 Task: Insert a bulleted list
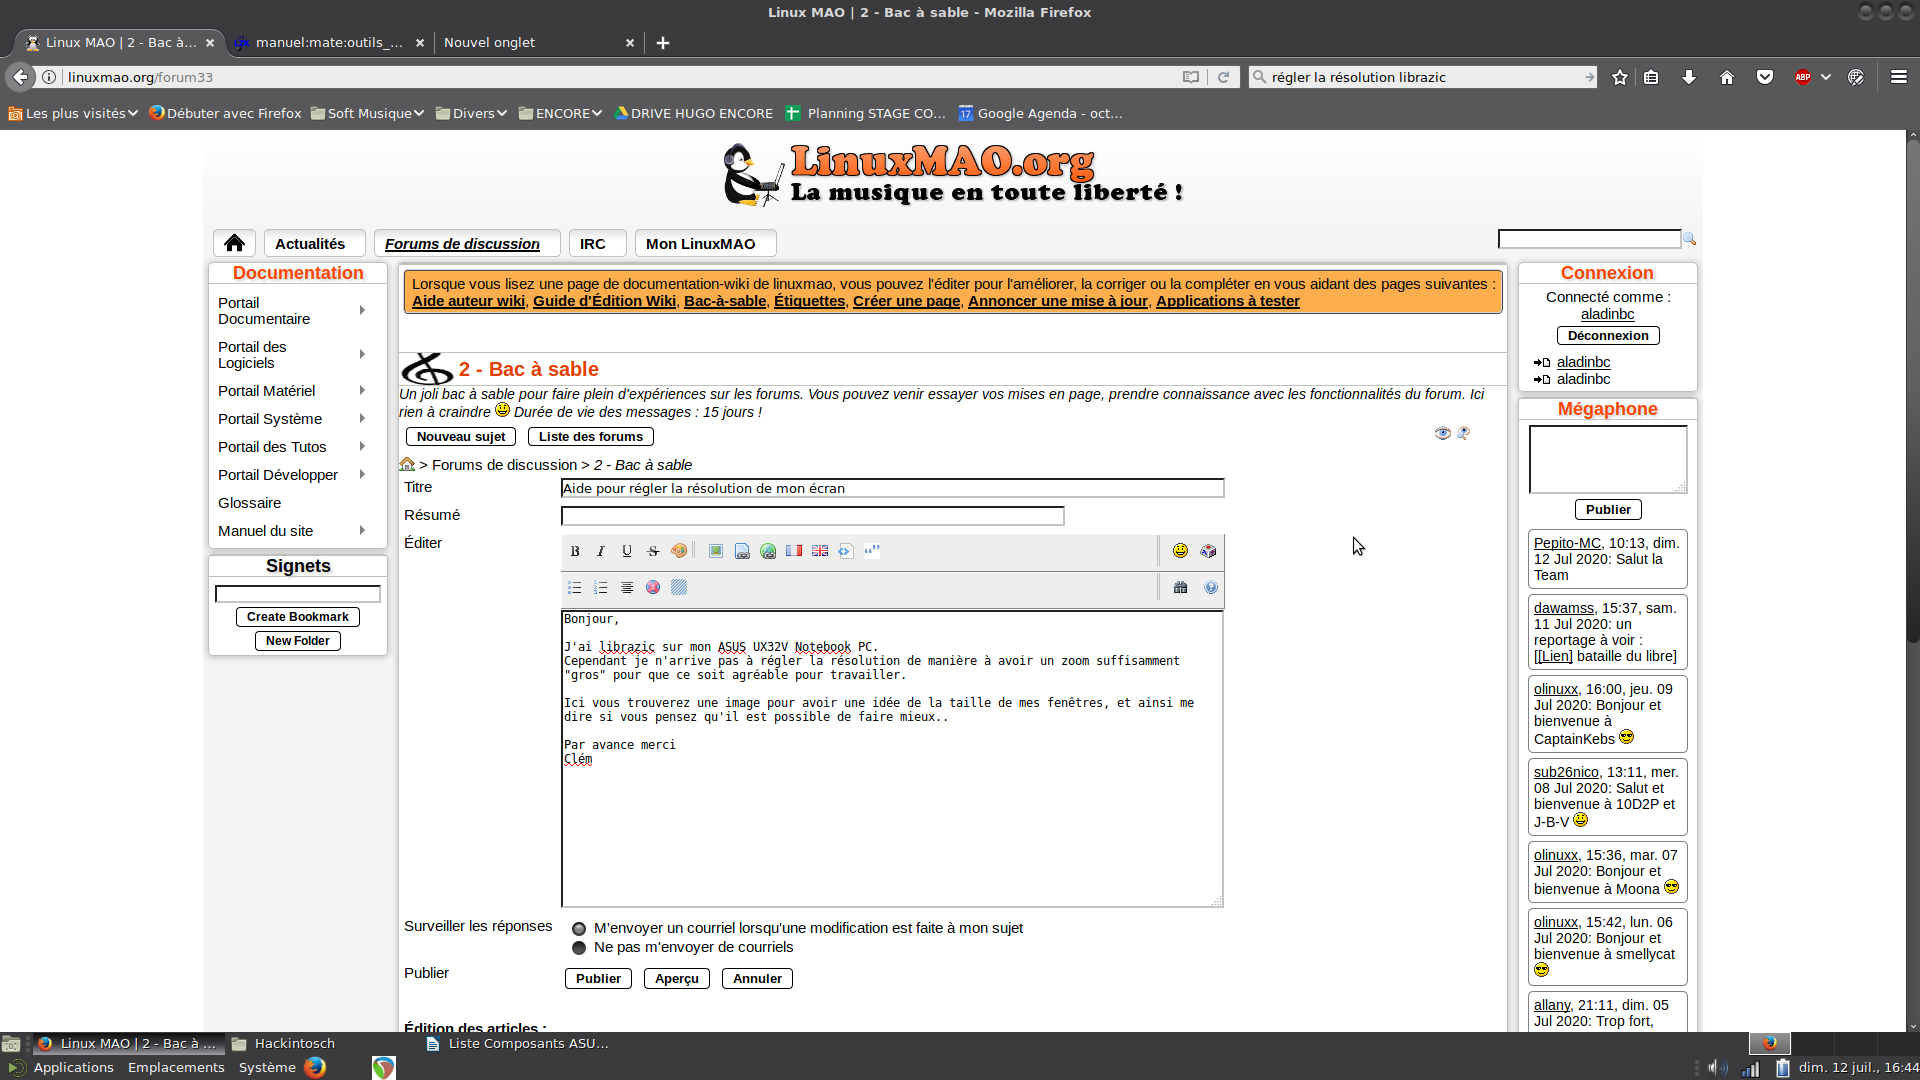click(575, 588)
